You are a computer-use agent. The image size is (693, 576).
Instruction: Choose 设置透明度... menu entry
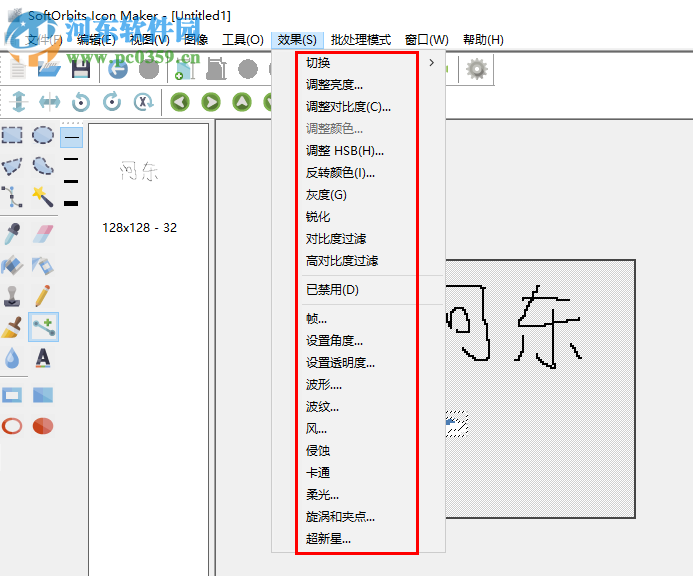point(358,363)
